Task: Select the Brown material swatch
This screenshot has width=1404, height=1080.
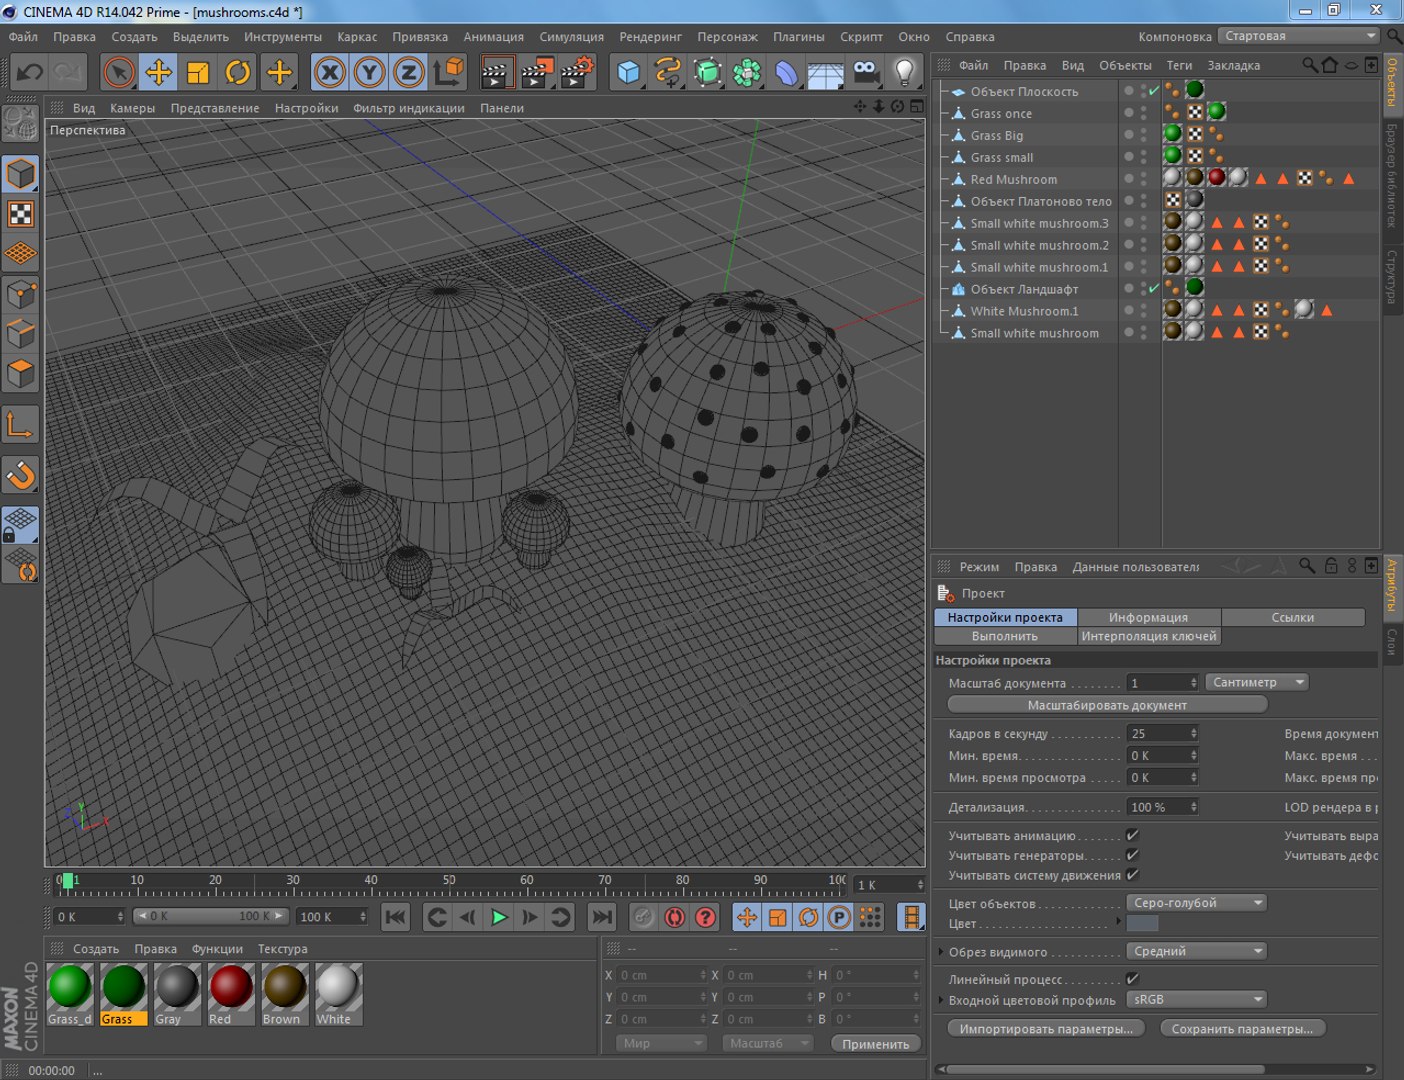Action: tap(285, 994)
